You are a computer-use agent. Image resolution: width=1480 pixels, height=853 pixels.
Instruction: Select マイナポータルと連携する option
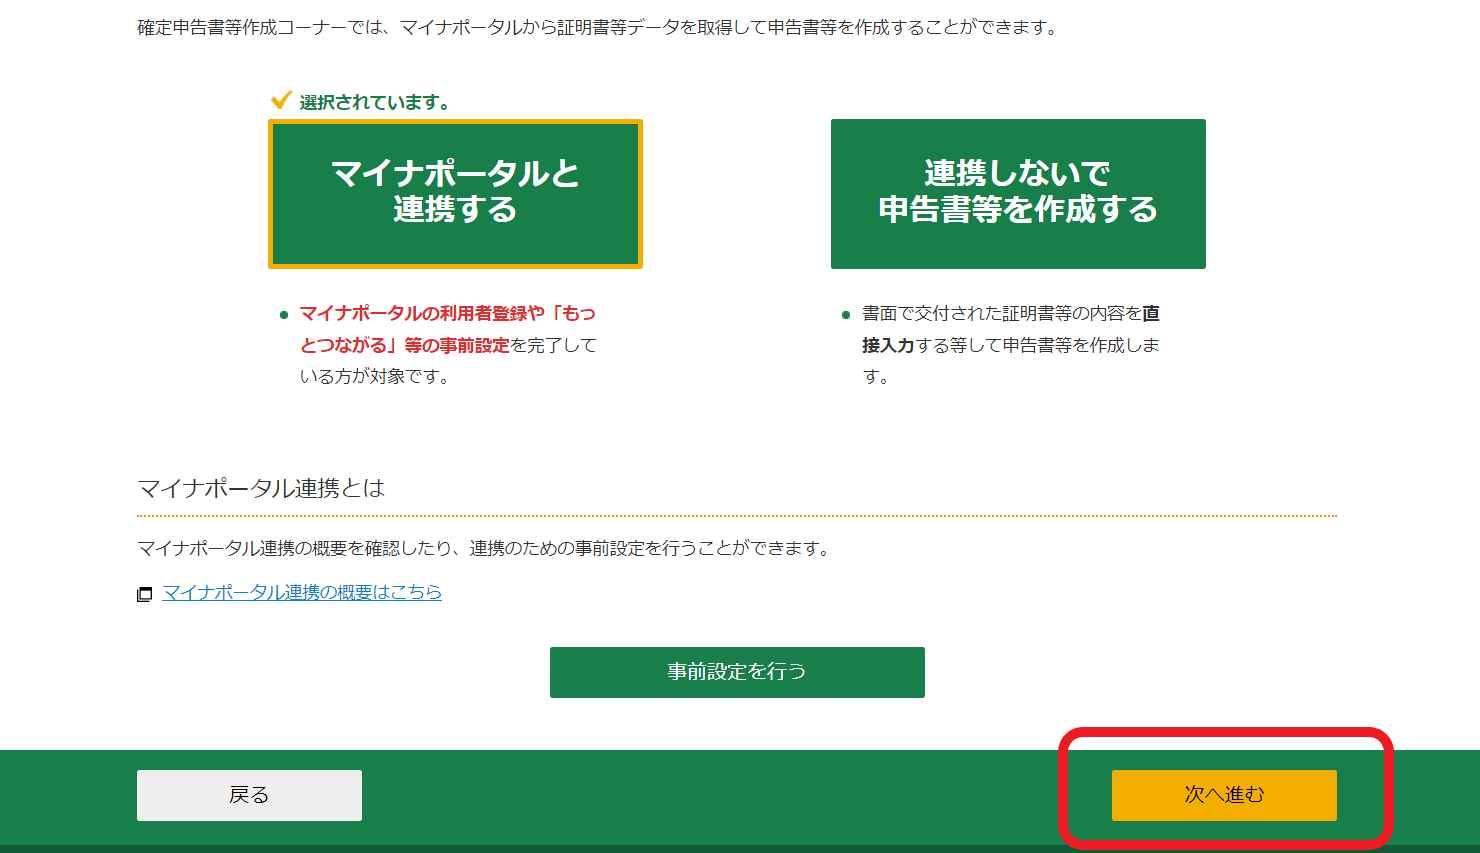455,194
